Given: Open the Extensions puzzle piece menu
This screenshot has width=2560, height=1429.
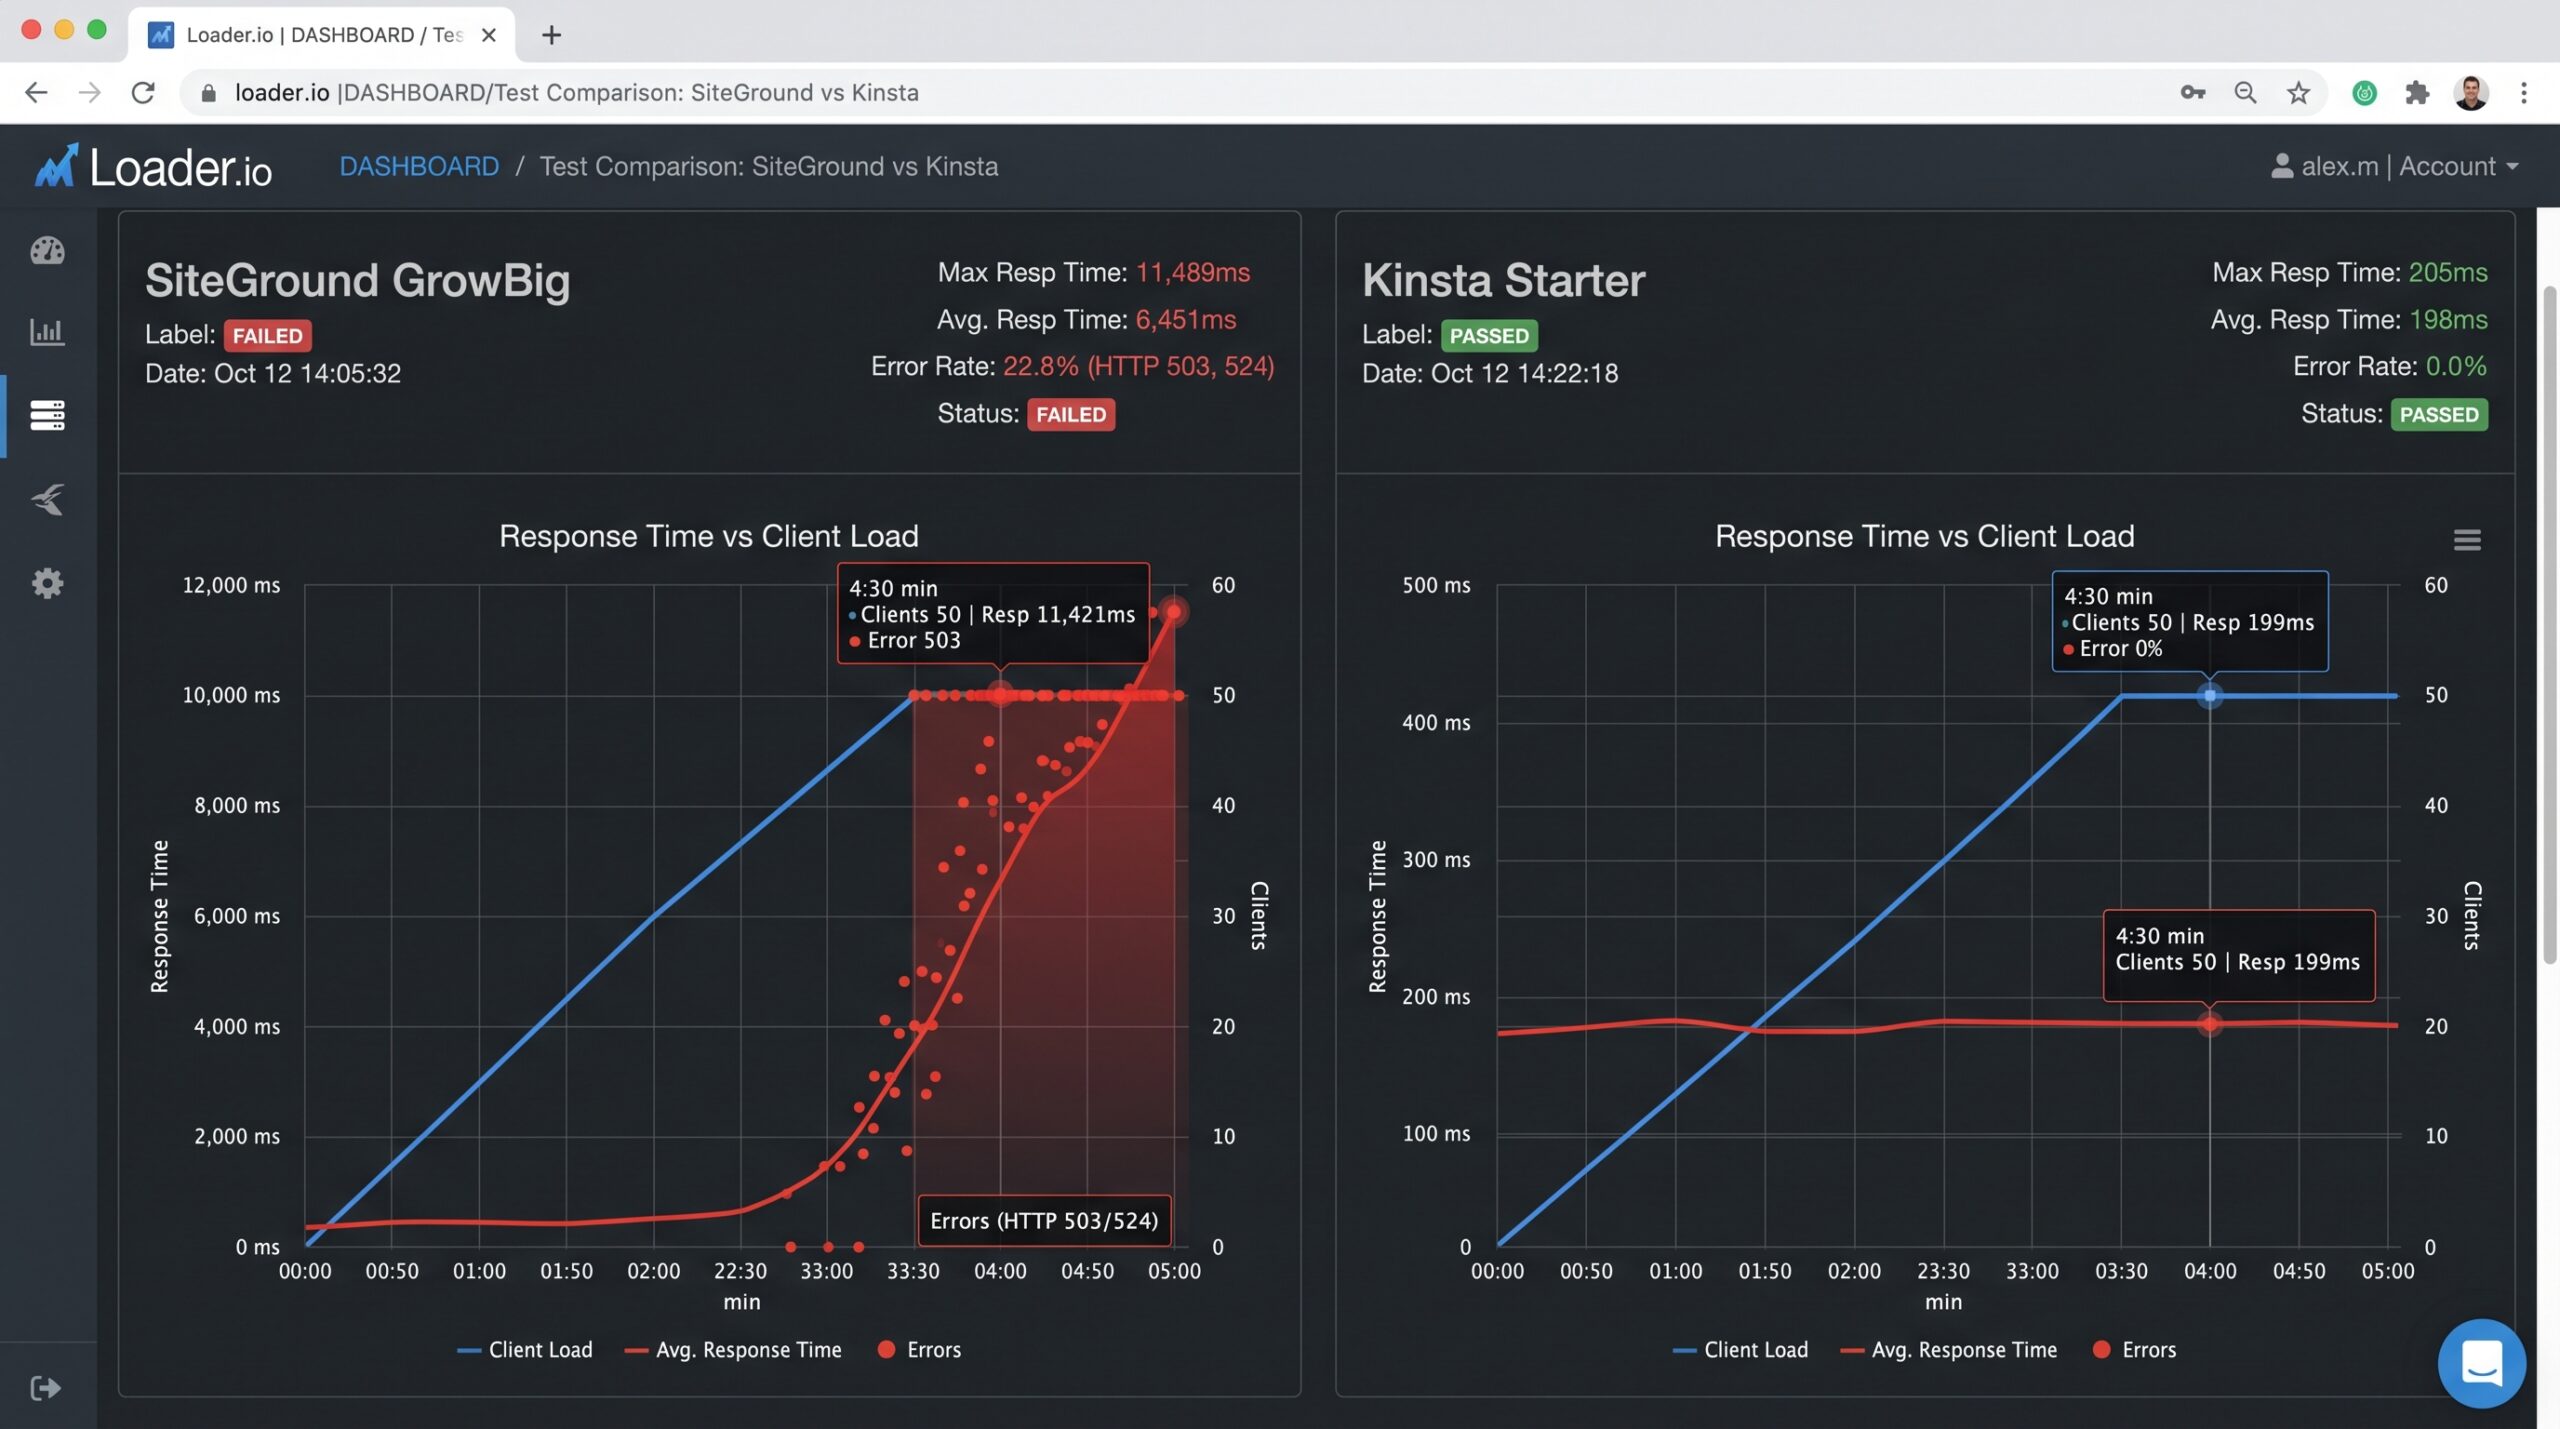Looking at the screenshot, I should [2417, 93].
